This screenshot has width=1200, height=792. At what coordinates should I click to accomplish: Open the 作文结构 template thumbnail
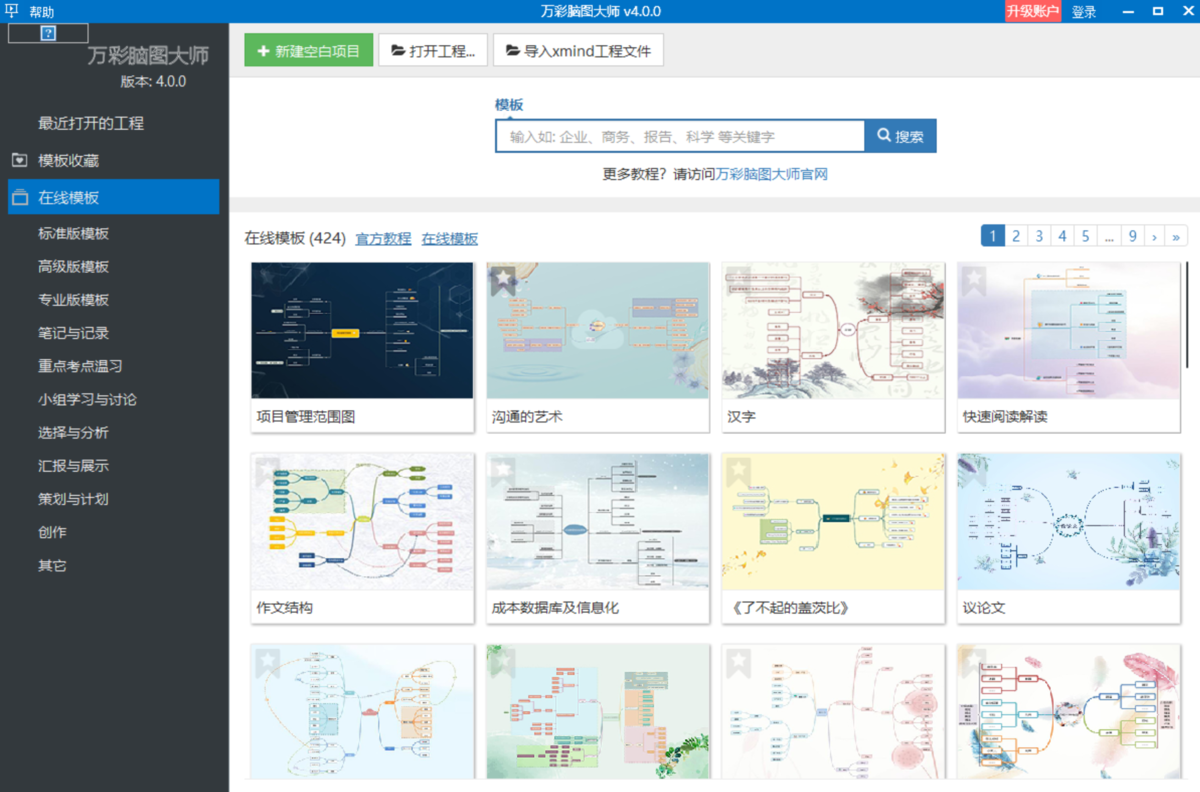[362, 521]
